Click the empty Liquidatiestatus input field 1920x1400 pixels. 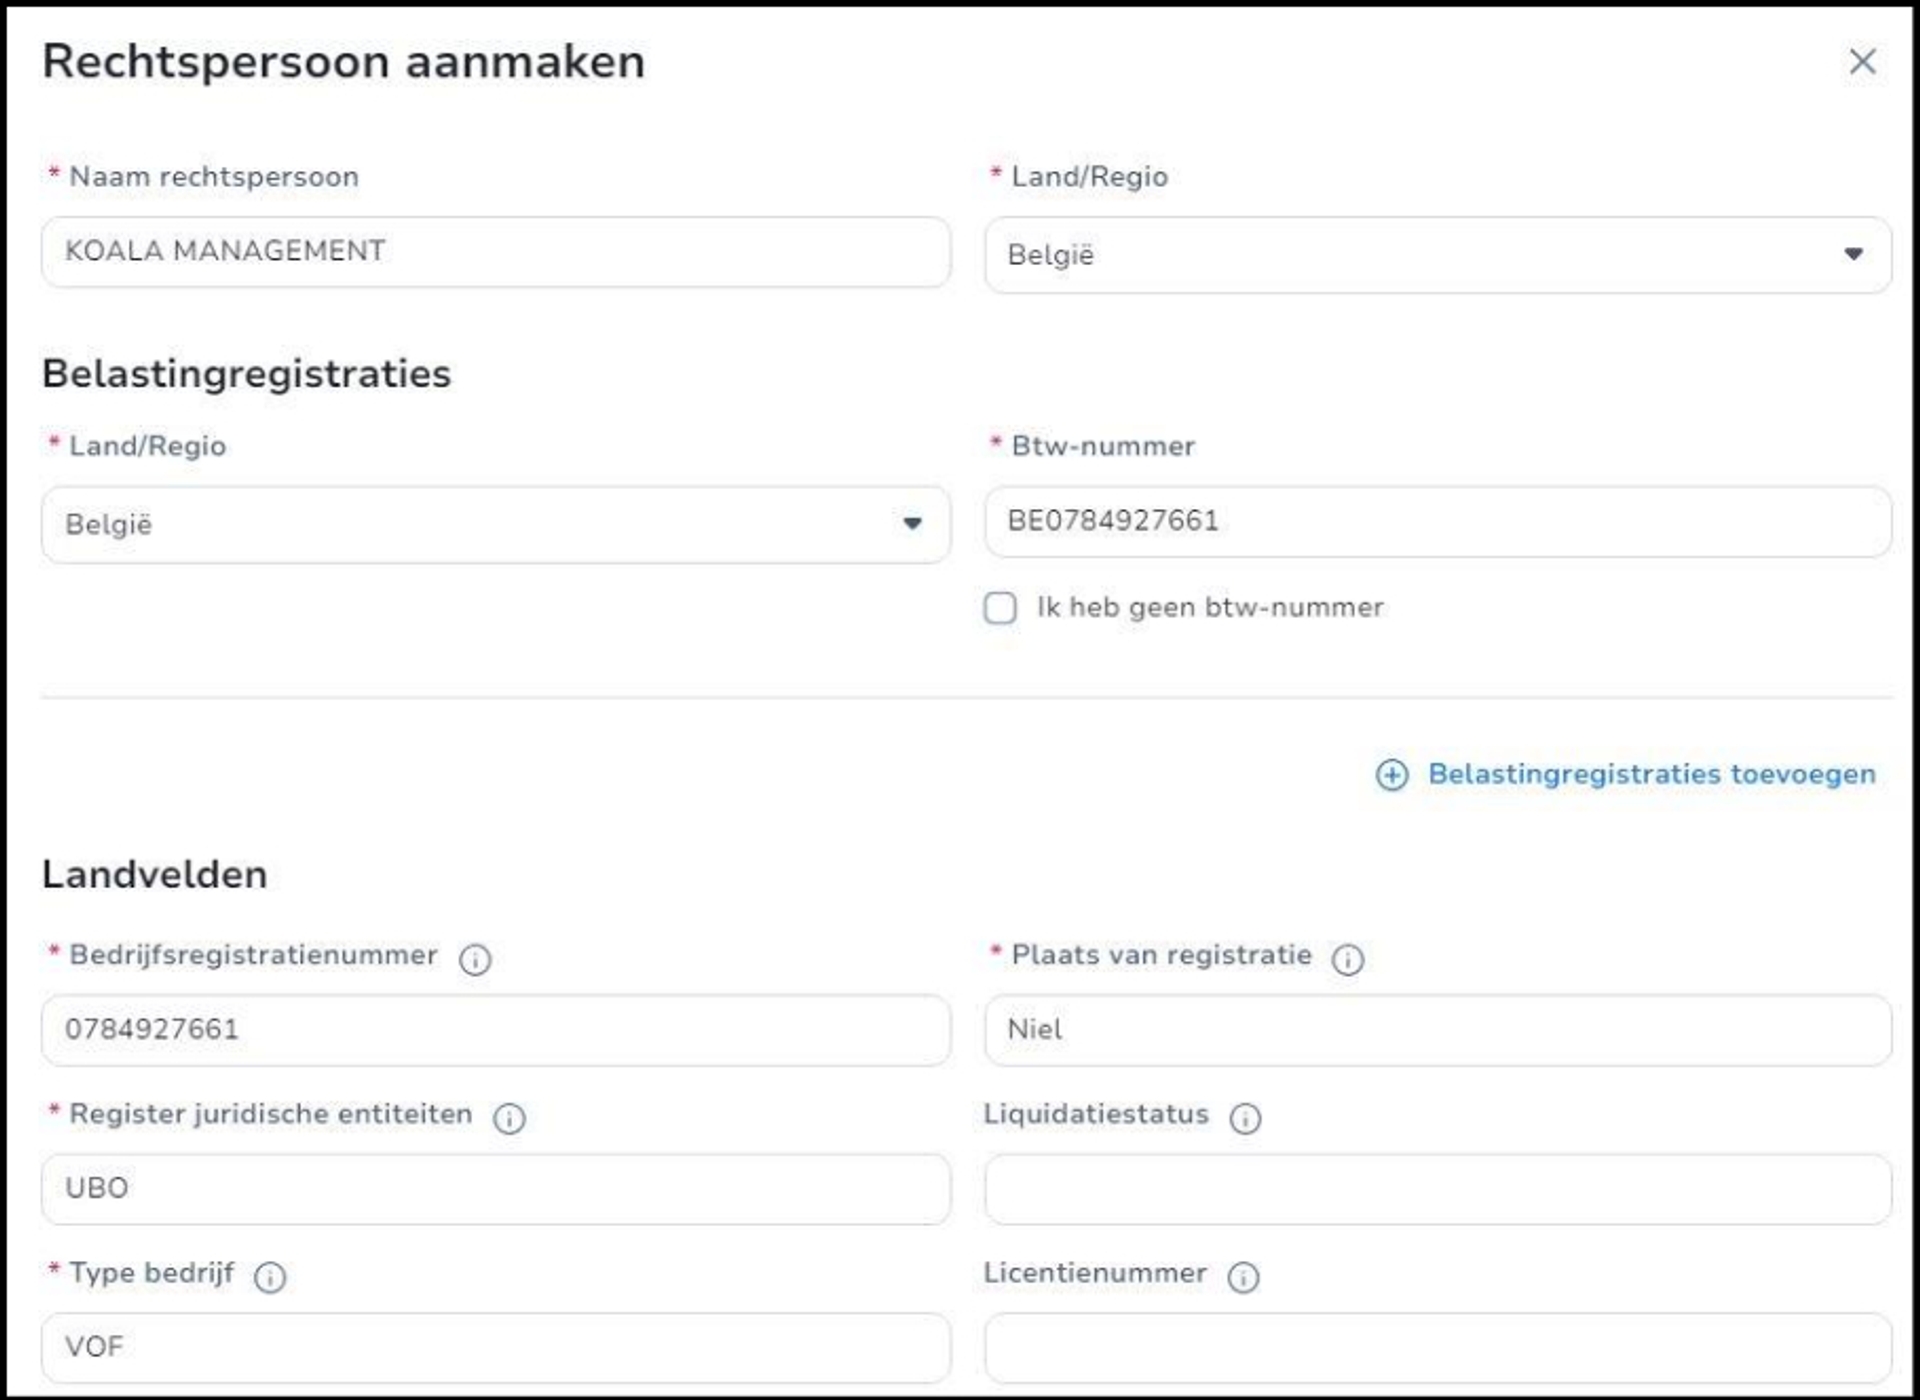click(1437, 1188)
